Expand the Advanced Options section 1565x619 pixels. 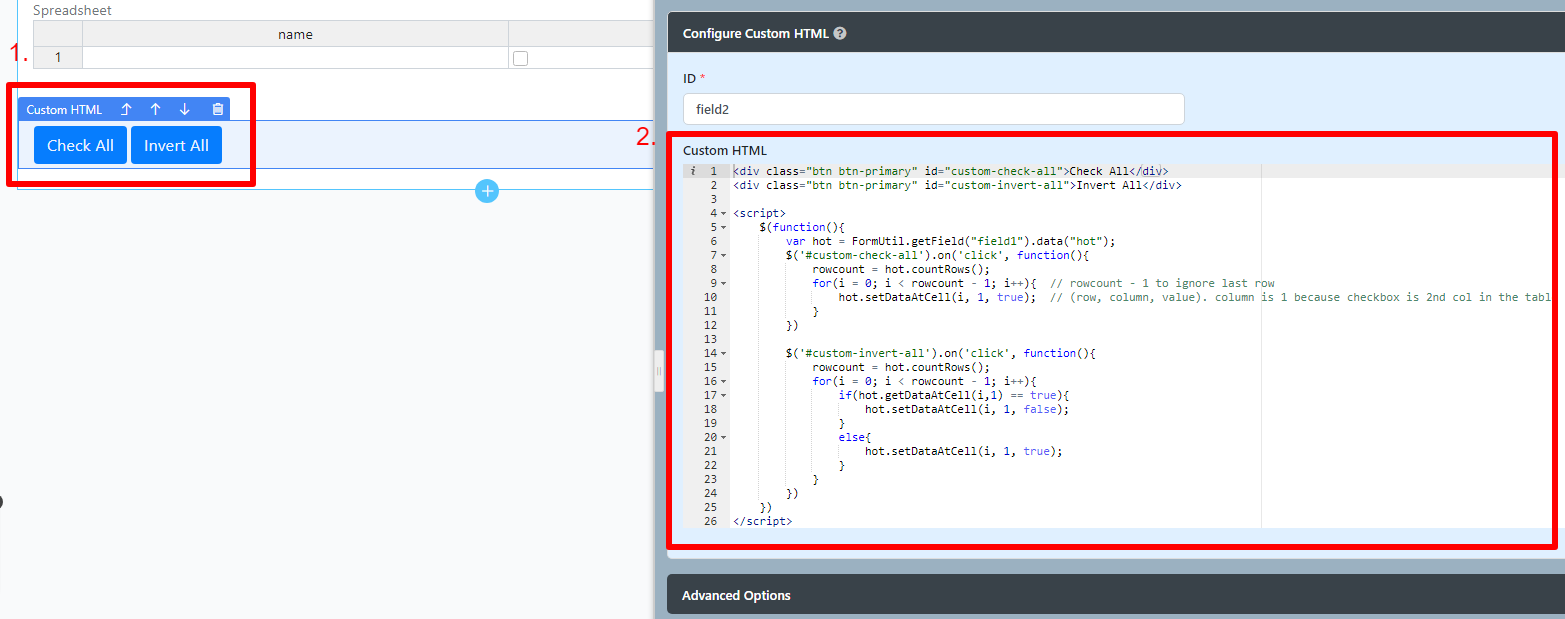pyautogui.click(x=1115, y=595)
